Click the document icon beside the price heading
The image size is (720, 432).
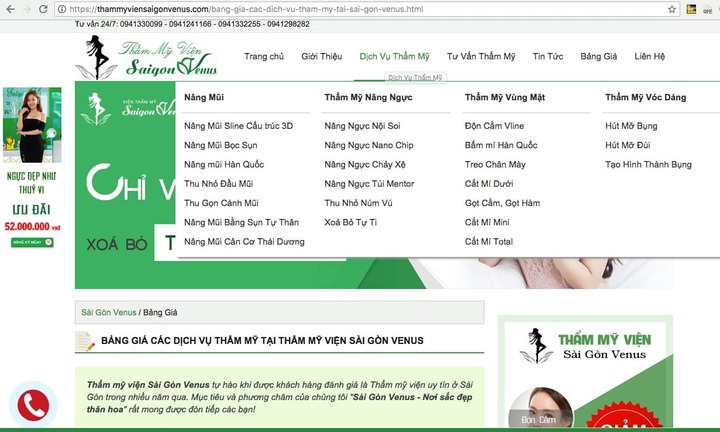[85, 341]
